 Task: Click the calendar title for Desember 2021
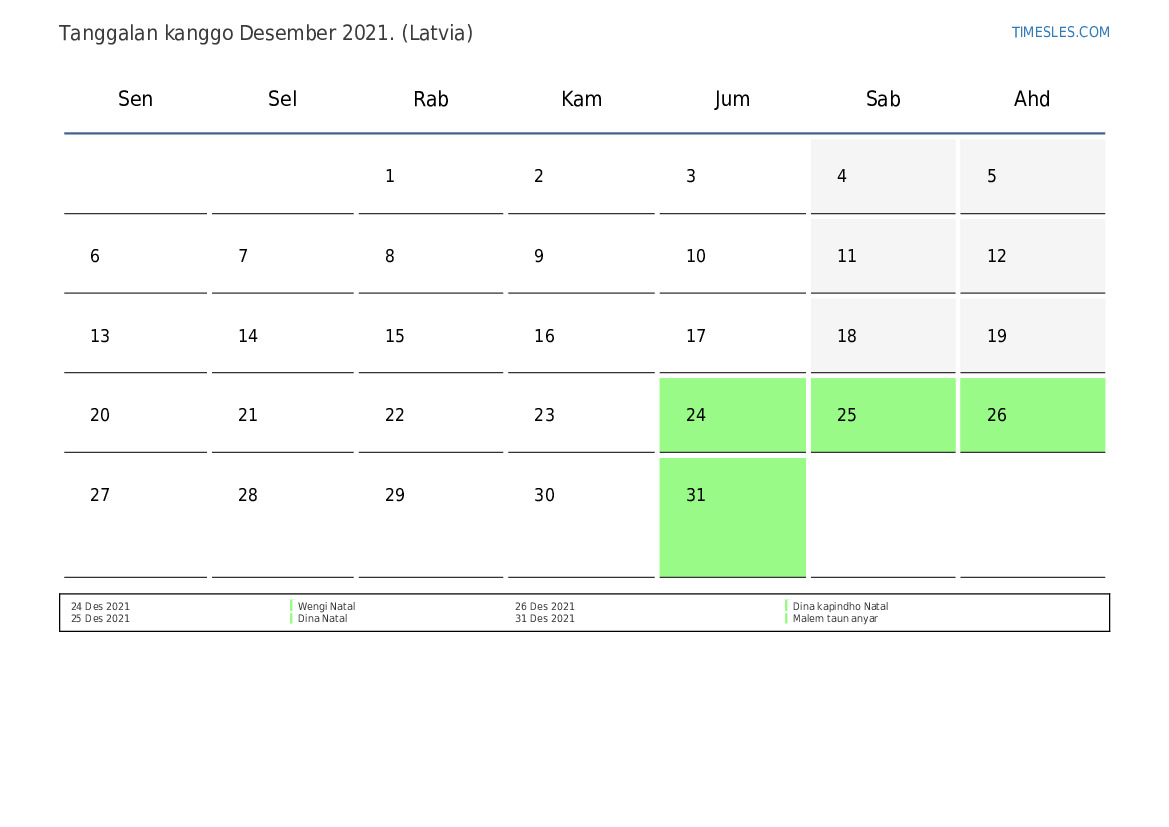pyautogui.click(x=266, y=33)
